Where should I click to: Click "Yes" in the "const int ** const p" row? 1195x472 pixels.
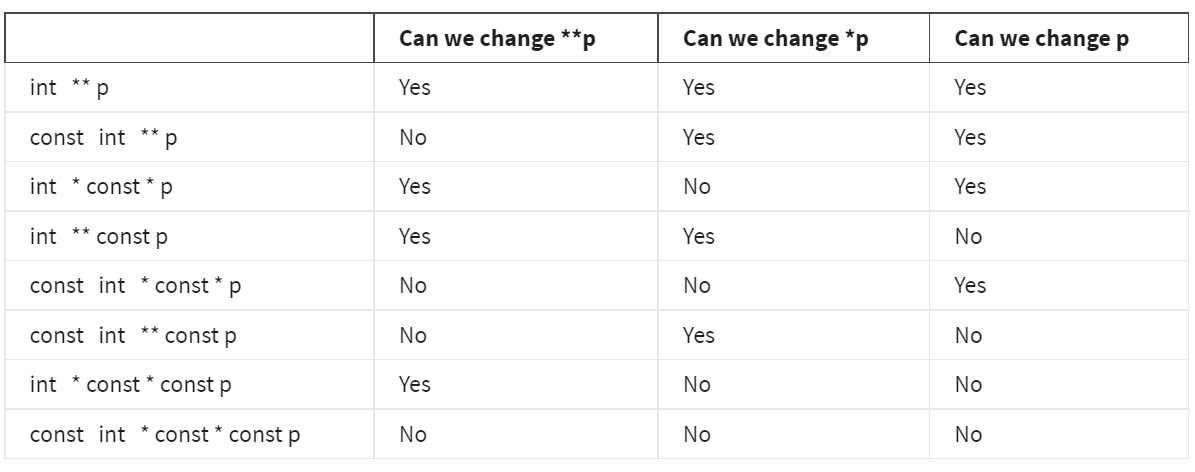(698, 336)
